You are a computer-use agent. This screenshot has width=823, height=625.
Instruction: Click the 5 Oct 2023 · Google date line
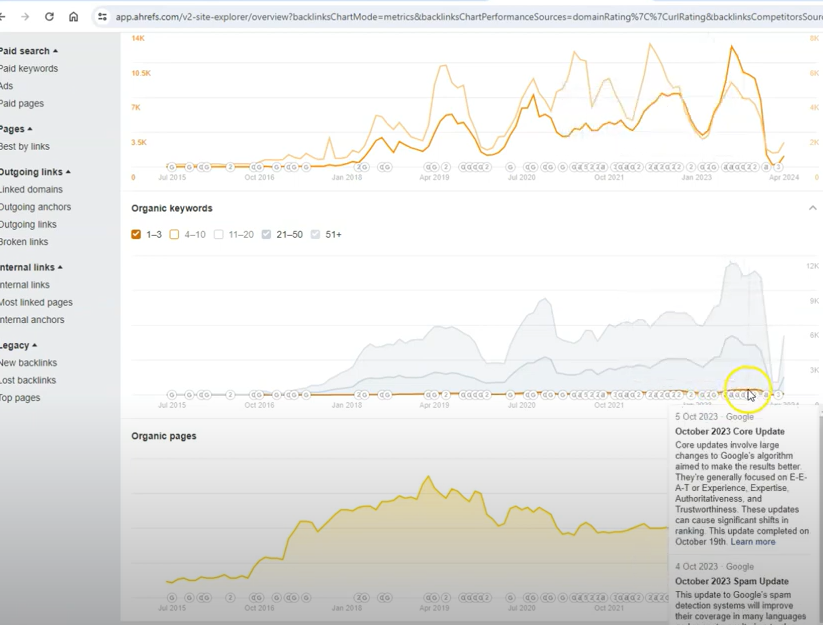coord(714,417)
